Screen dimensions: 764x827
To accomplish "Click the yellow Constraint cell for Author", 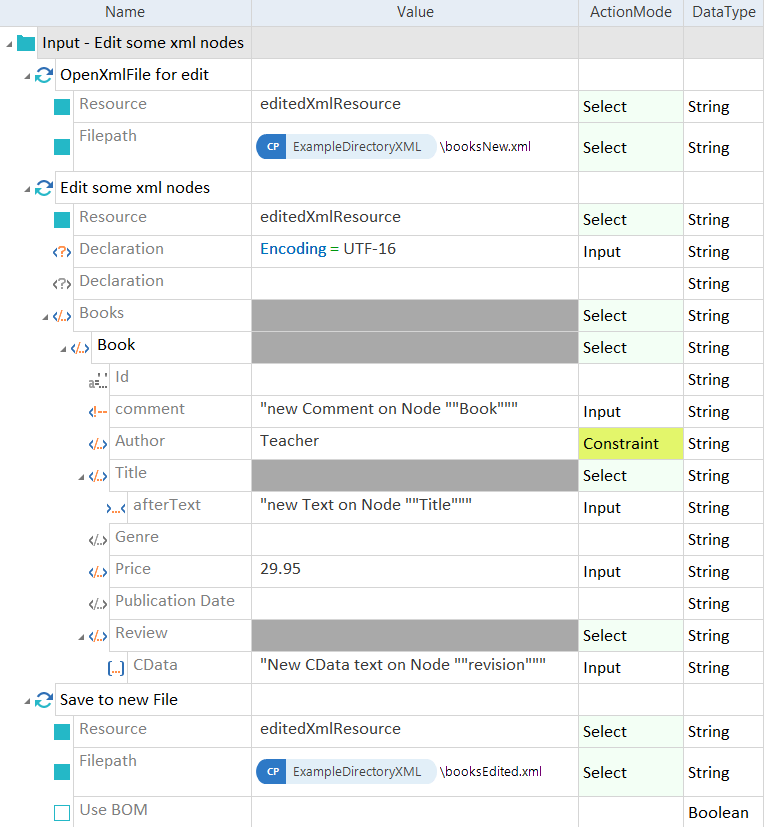I will 630,443.
